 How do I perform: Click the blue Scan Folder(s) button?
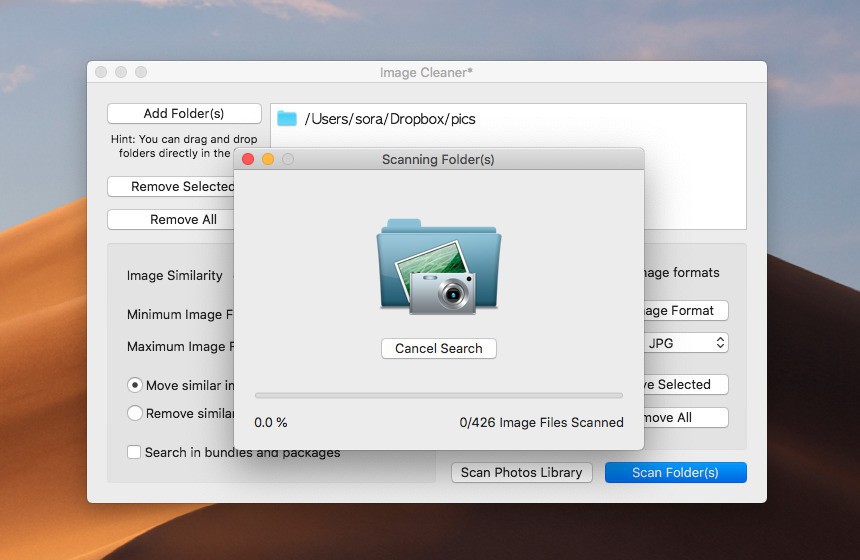(676, 472)
